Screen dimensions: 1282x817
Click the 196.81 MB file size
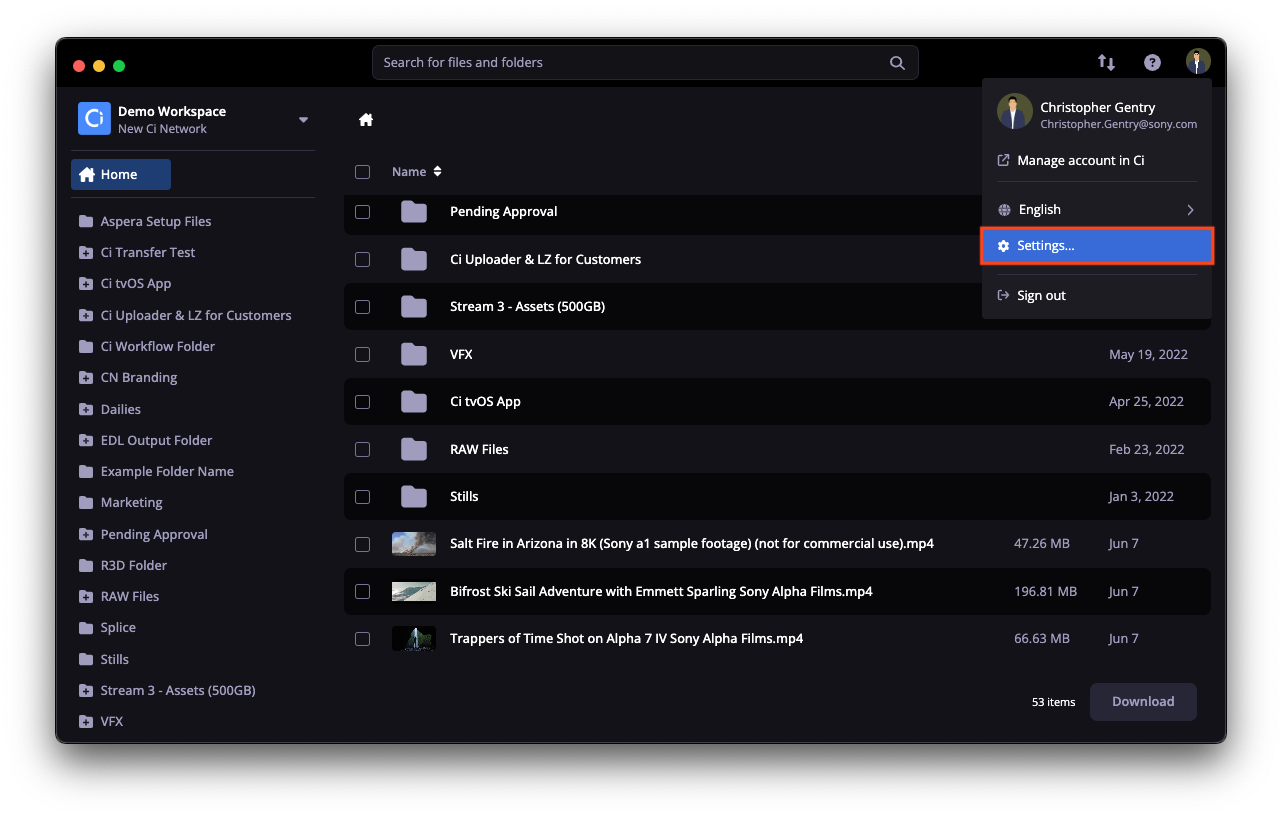click(1045, 591)
